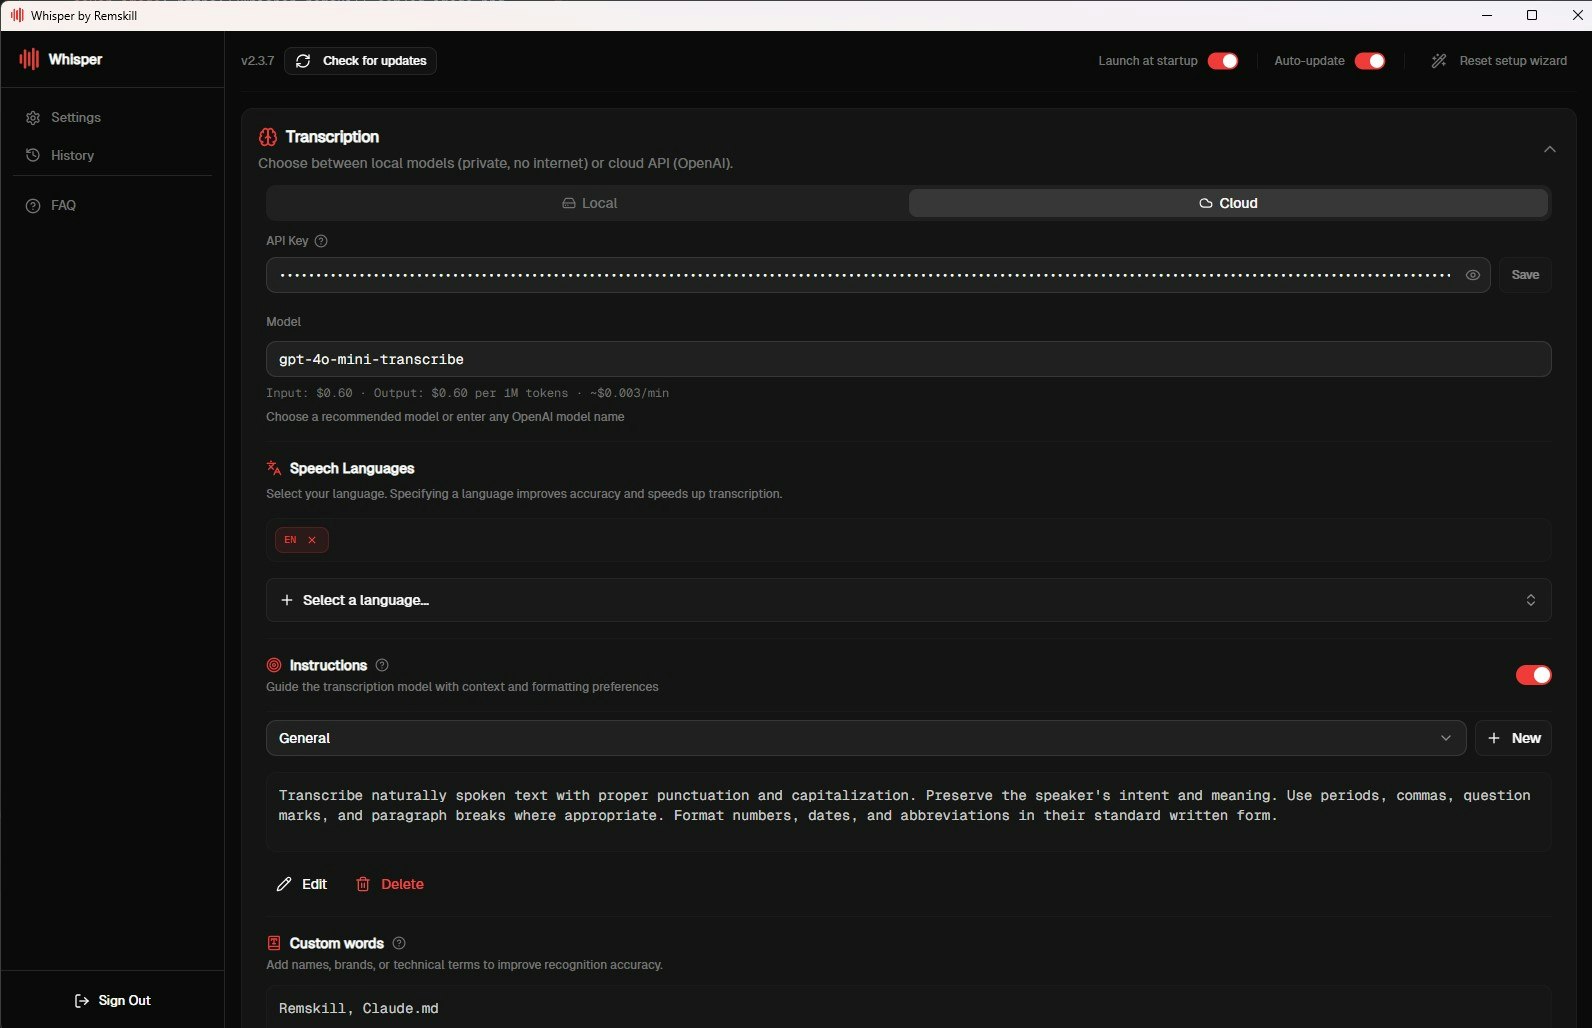This screenshot has height=1028, width=1592.
Task: Click the drive icon in Local tab
Action: click(x=569, y=203)
